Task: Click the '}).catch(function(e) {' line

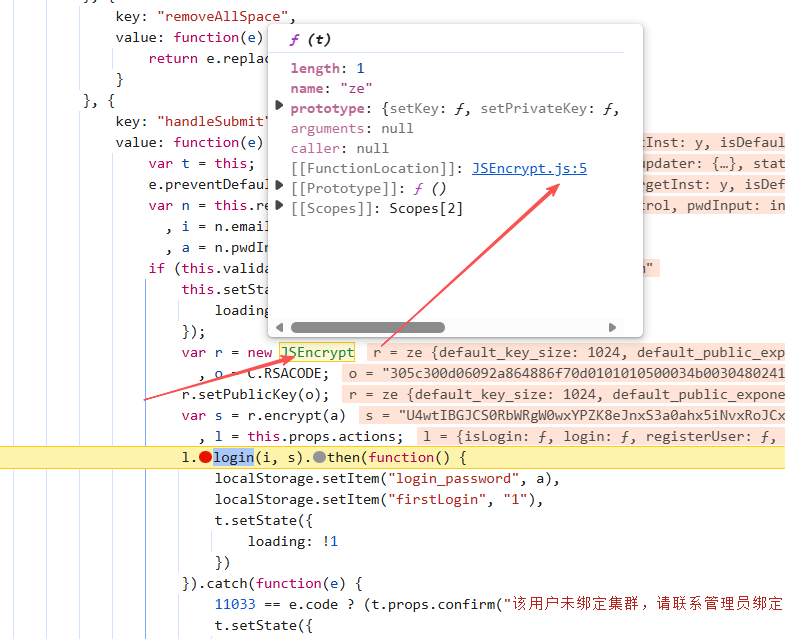Action: point(272,584)
